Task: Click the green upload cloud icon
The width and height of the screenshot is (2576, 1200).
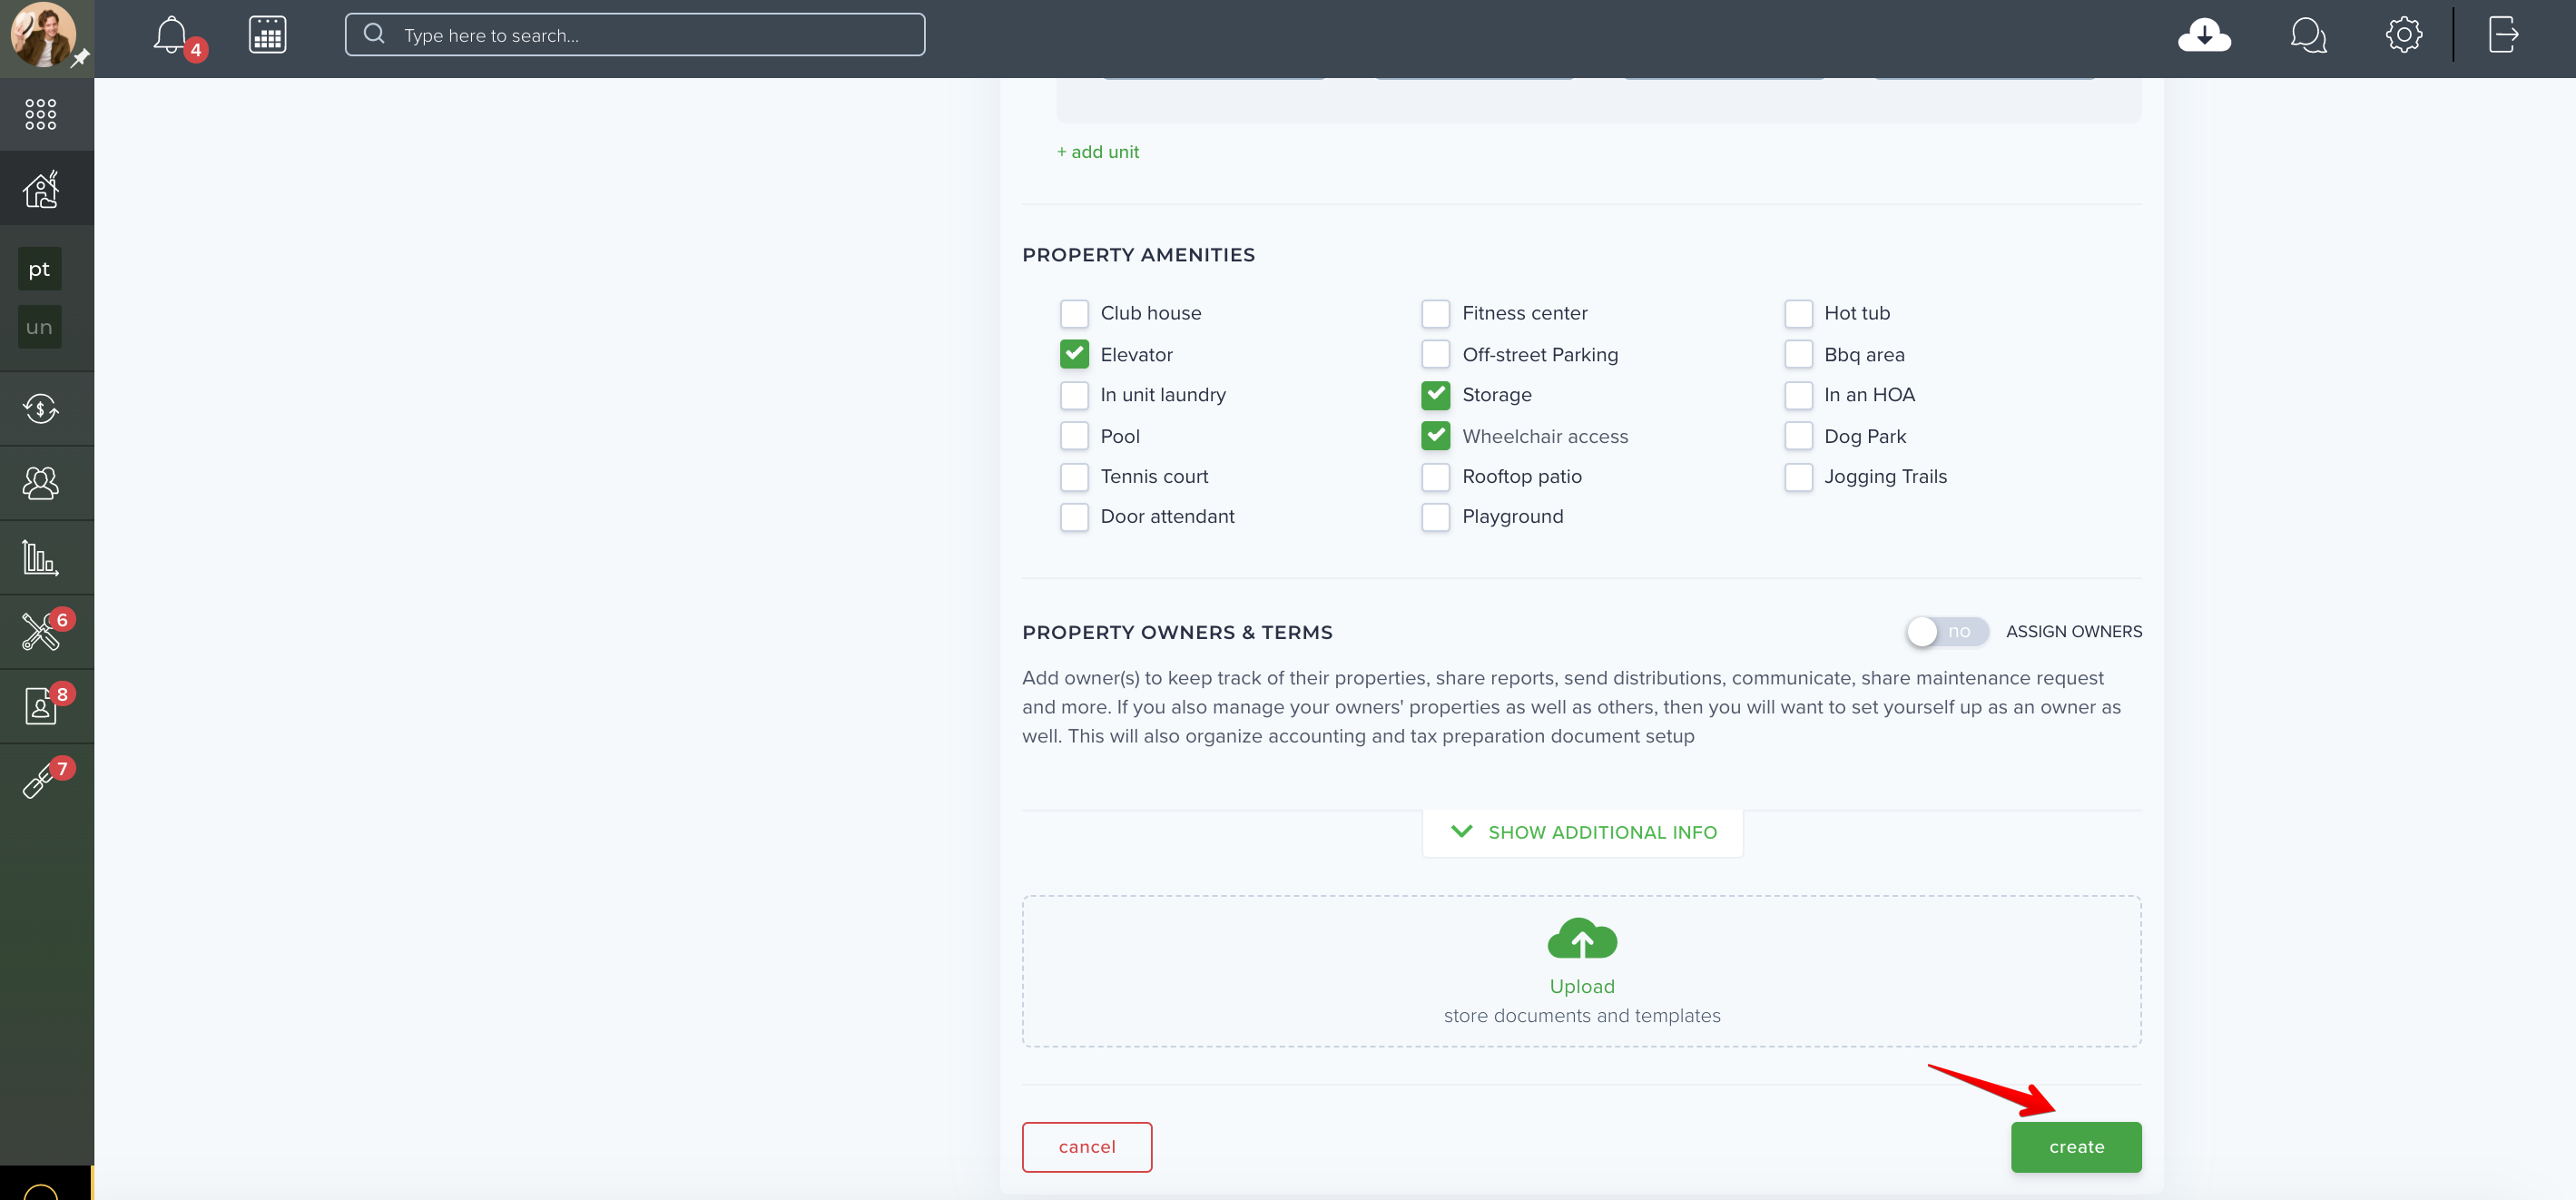Action: 1582,939
